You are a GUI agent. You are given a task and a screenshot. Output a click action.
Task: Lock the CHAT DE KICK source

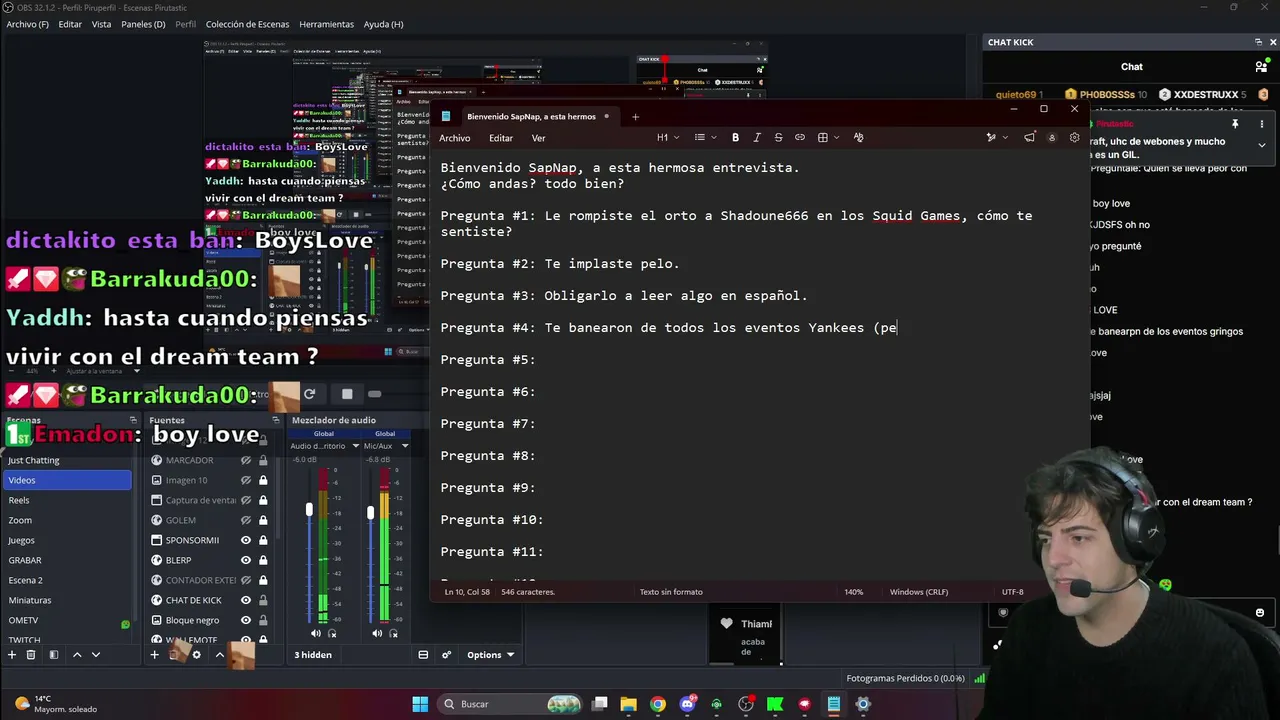263,600
